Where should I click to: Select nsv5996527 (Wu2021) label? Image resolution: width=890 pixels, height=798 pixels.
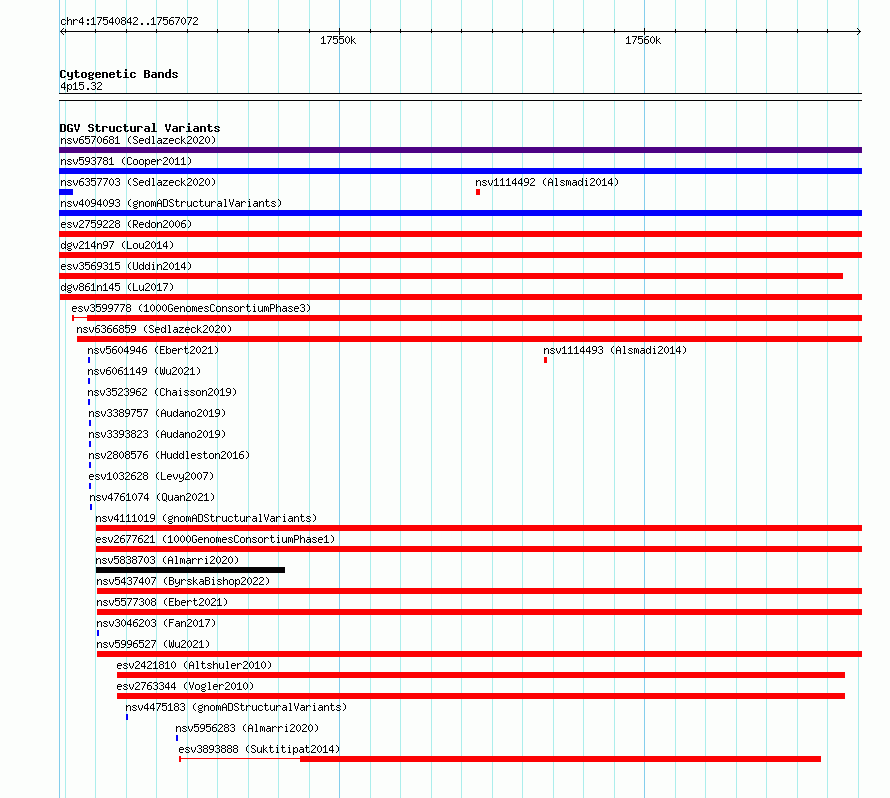tap(153, 644)
